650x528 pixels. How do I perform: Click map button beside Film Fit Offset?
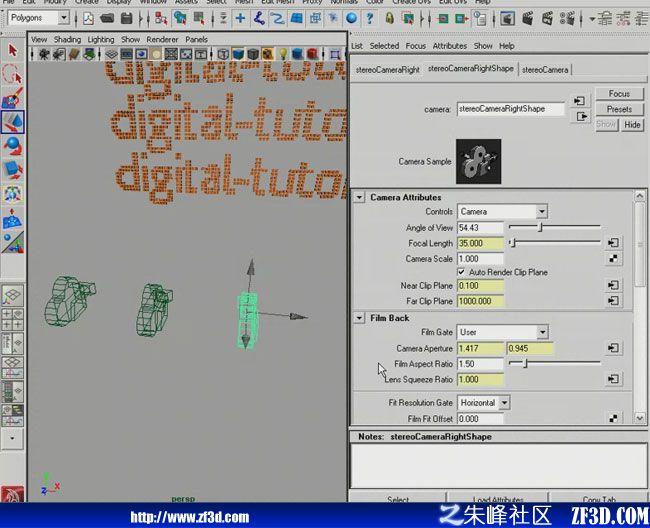(x=614, y=418)
